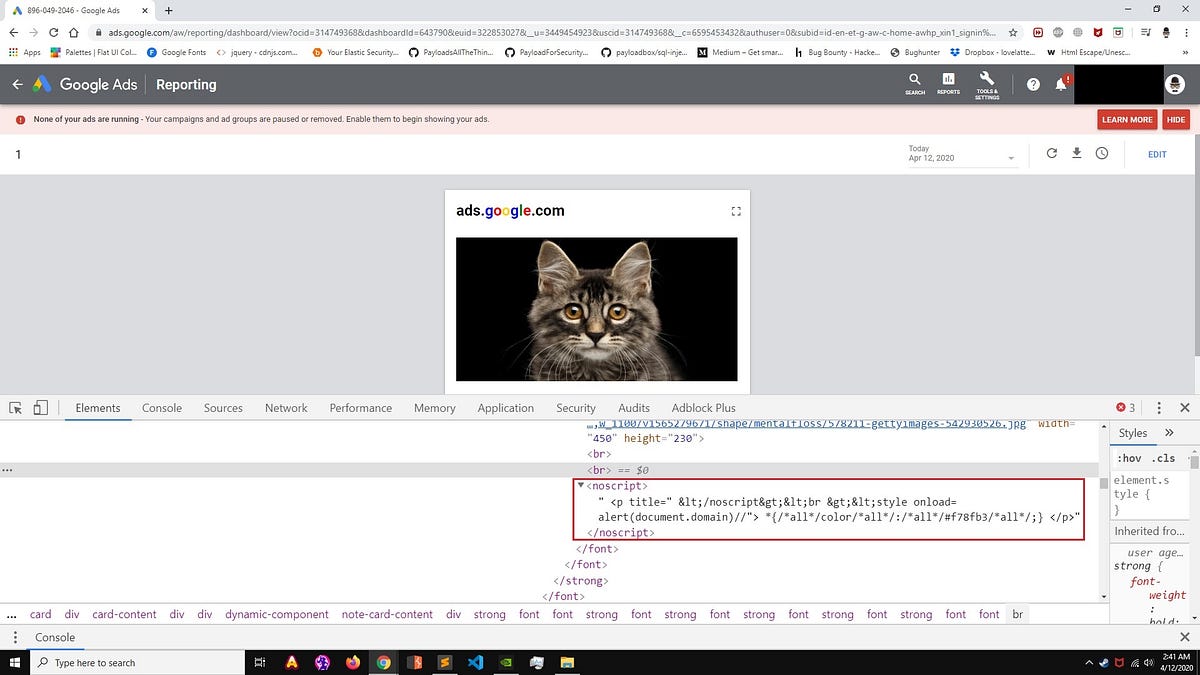Toggle the device toolbar in DevTools
The height and width of the screenshot is (675, 1200).
coord(40,408)
